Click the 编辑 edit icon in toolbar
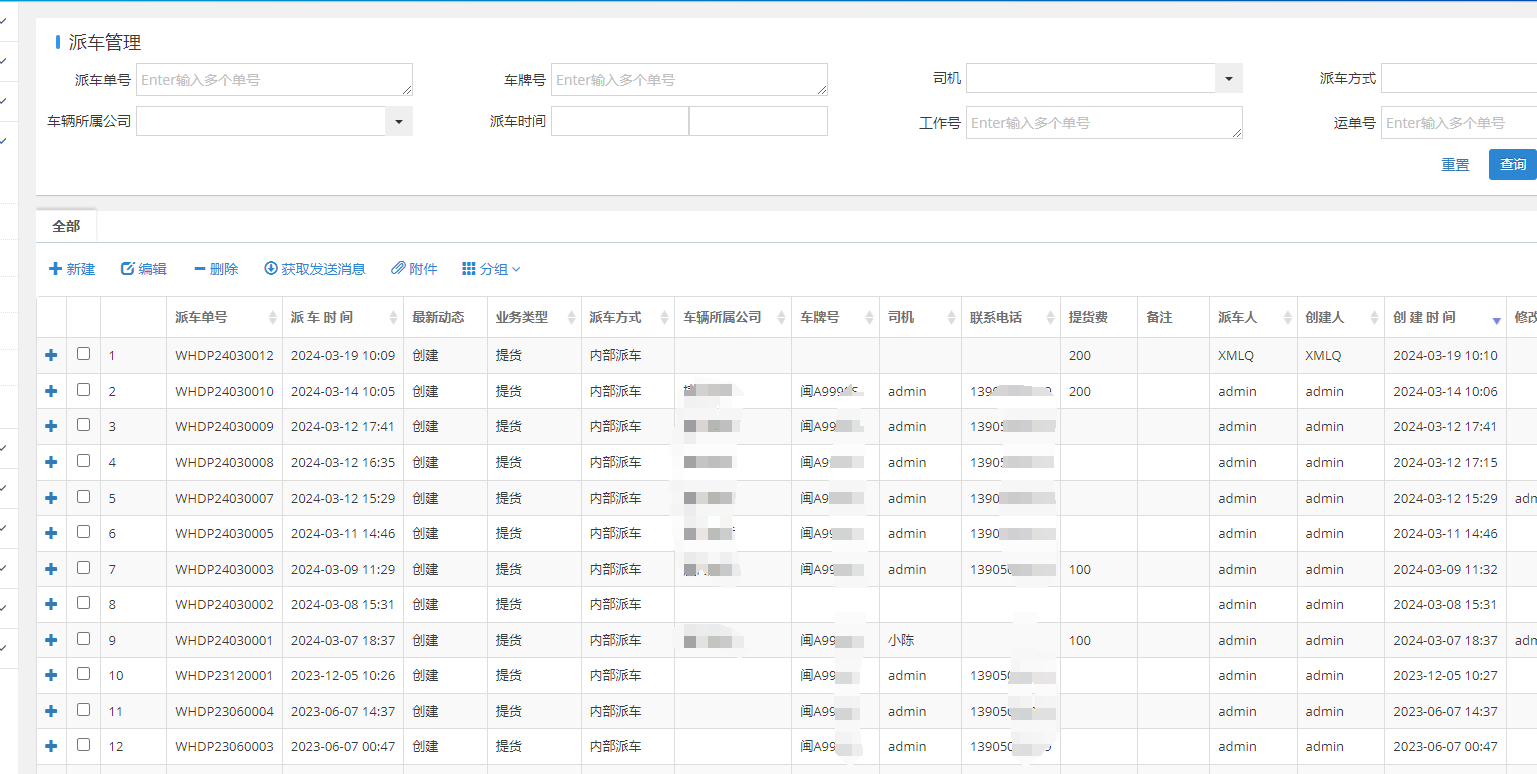This screenshot has width=1537, height=774. [x=127, y=269]
